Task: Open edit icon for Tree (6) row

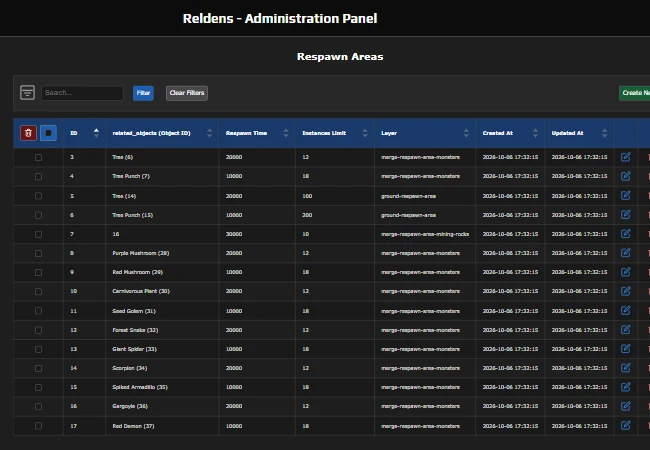Action: (626, 157)
